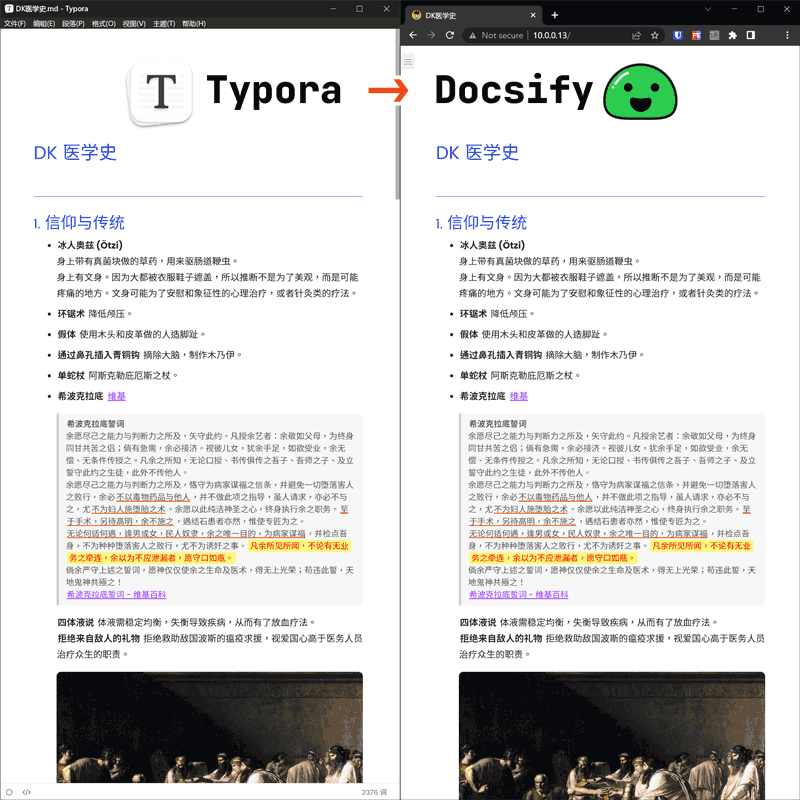Click the Typora vertical scrollbar thumb

tap(397, 115)
